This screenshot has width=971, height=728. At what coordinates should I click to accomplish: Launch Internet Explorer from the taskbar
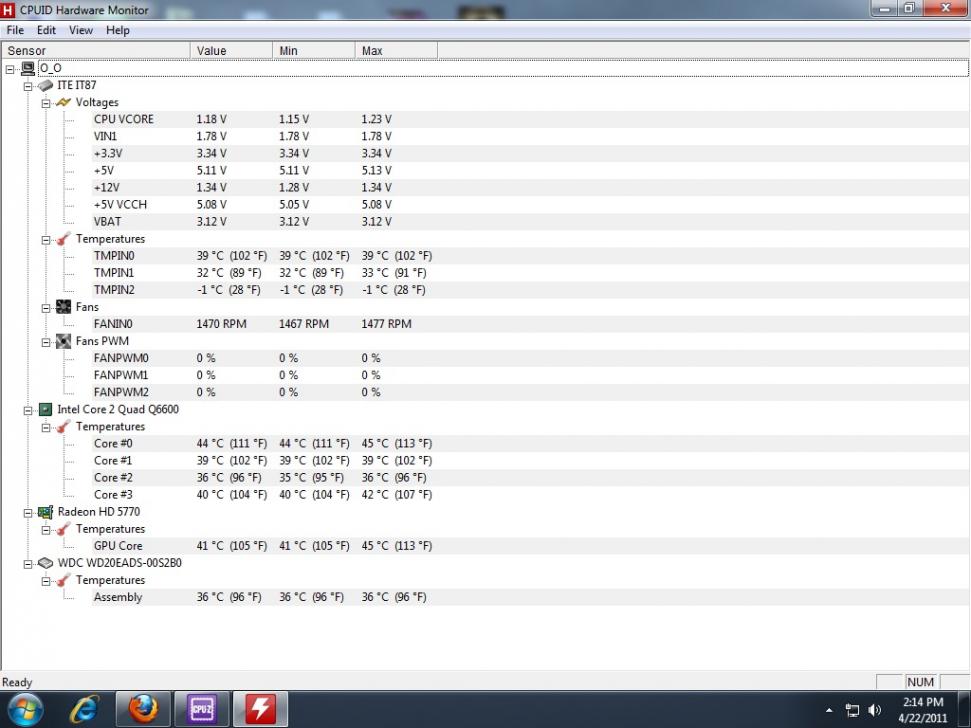pos(84,709)
